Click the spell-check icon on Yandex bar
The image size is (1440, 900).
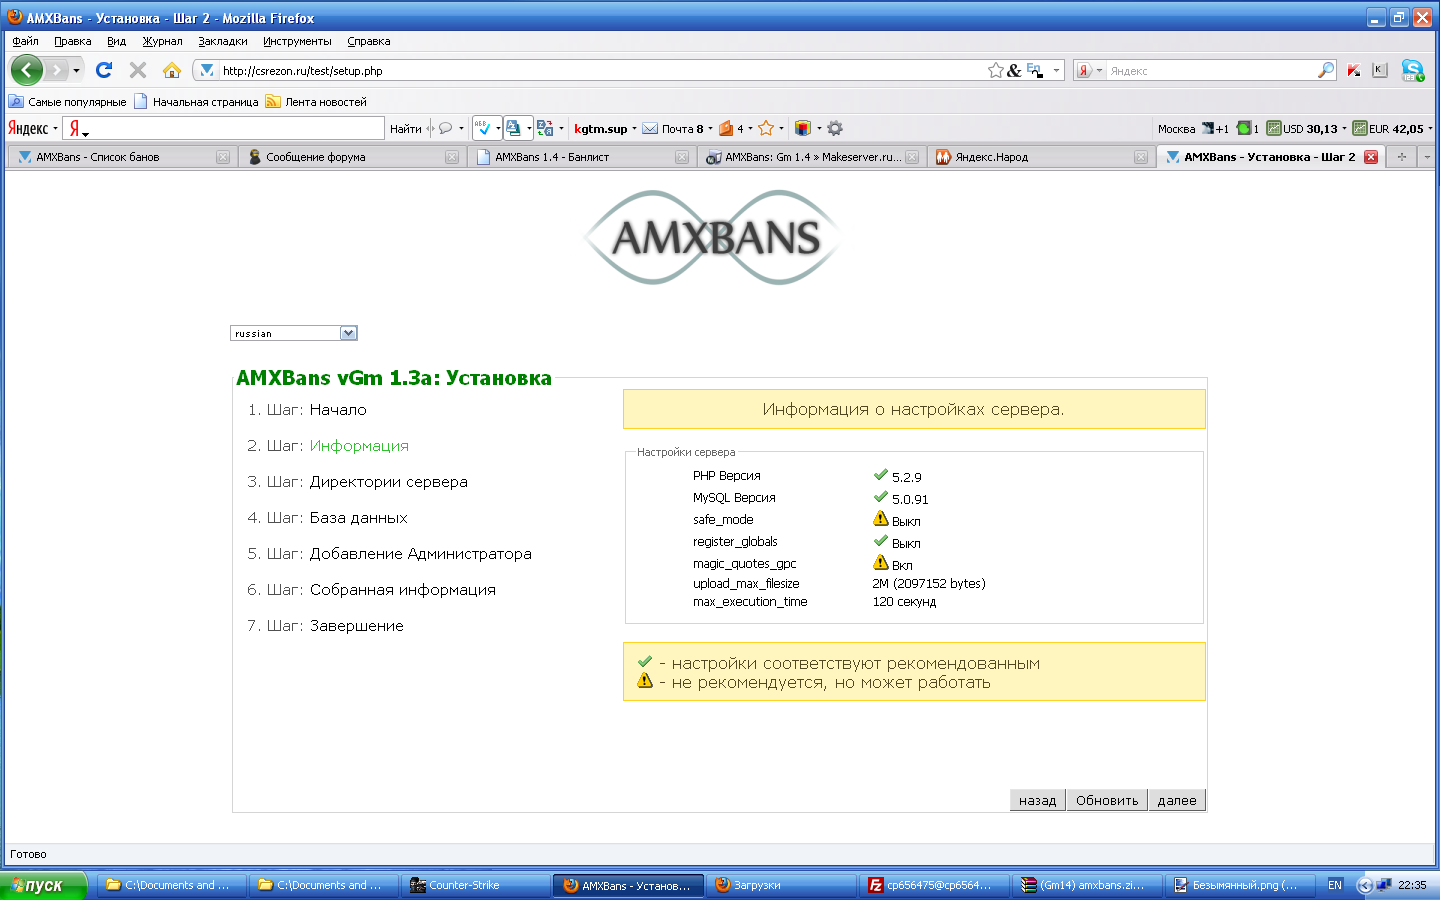[x=483, y=128]
